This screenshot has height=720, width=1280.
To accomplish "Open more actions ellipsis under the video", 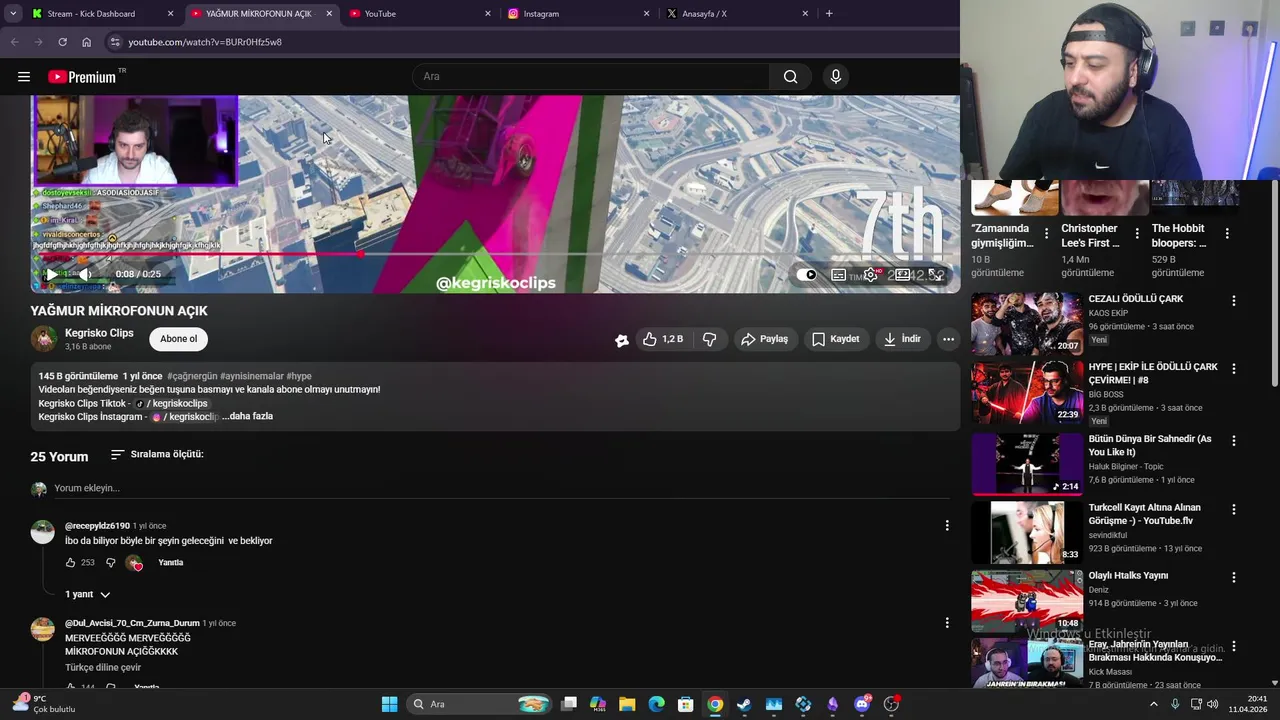I will 948,339.
